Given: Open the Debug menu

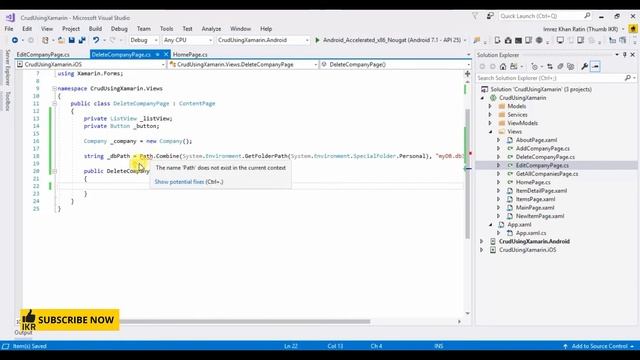Looking at the screenshot, I should tap(119, 29).
